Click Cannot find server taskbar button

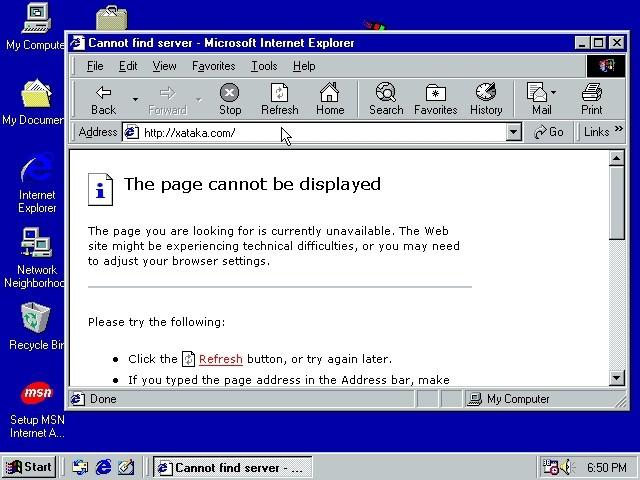point(233,467)
